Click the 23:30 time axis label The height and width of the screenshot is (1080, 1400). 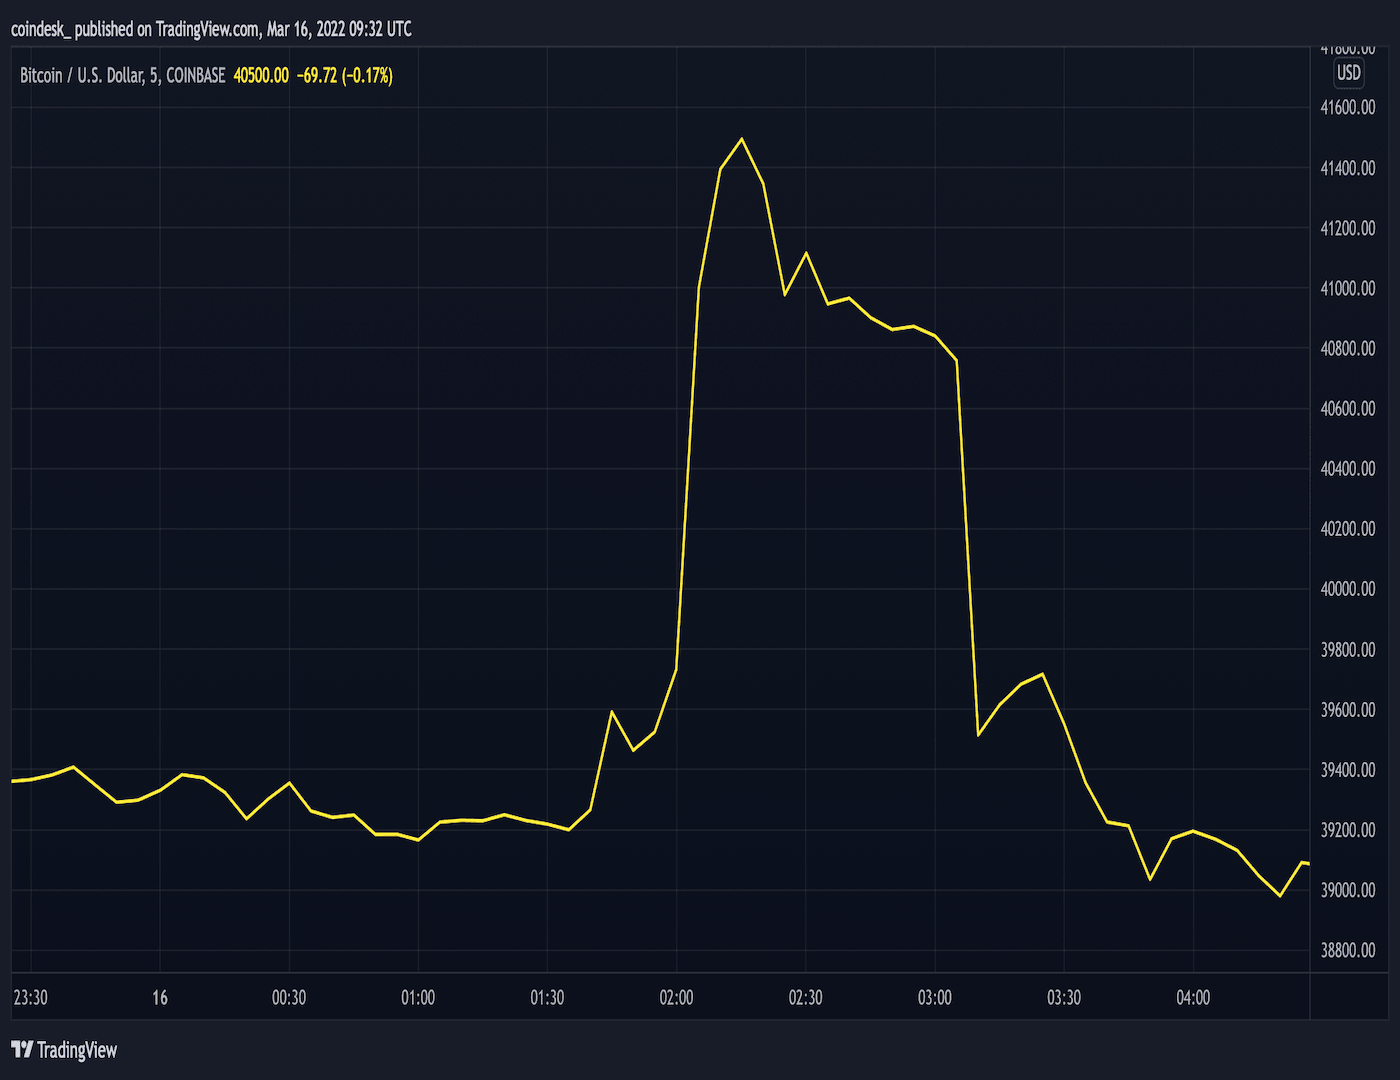point(30,997)
